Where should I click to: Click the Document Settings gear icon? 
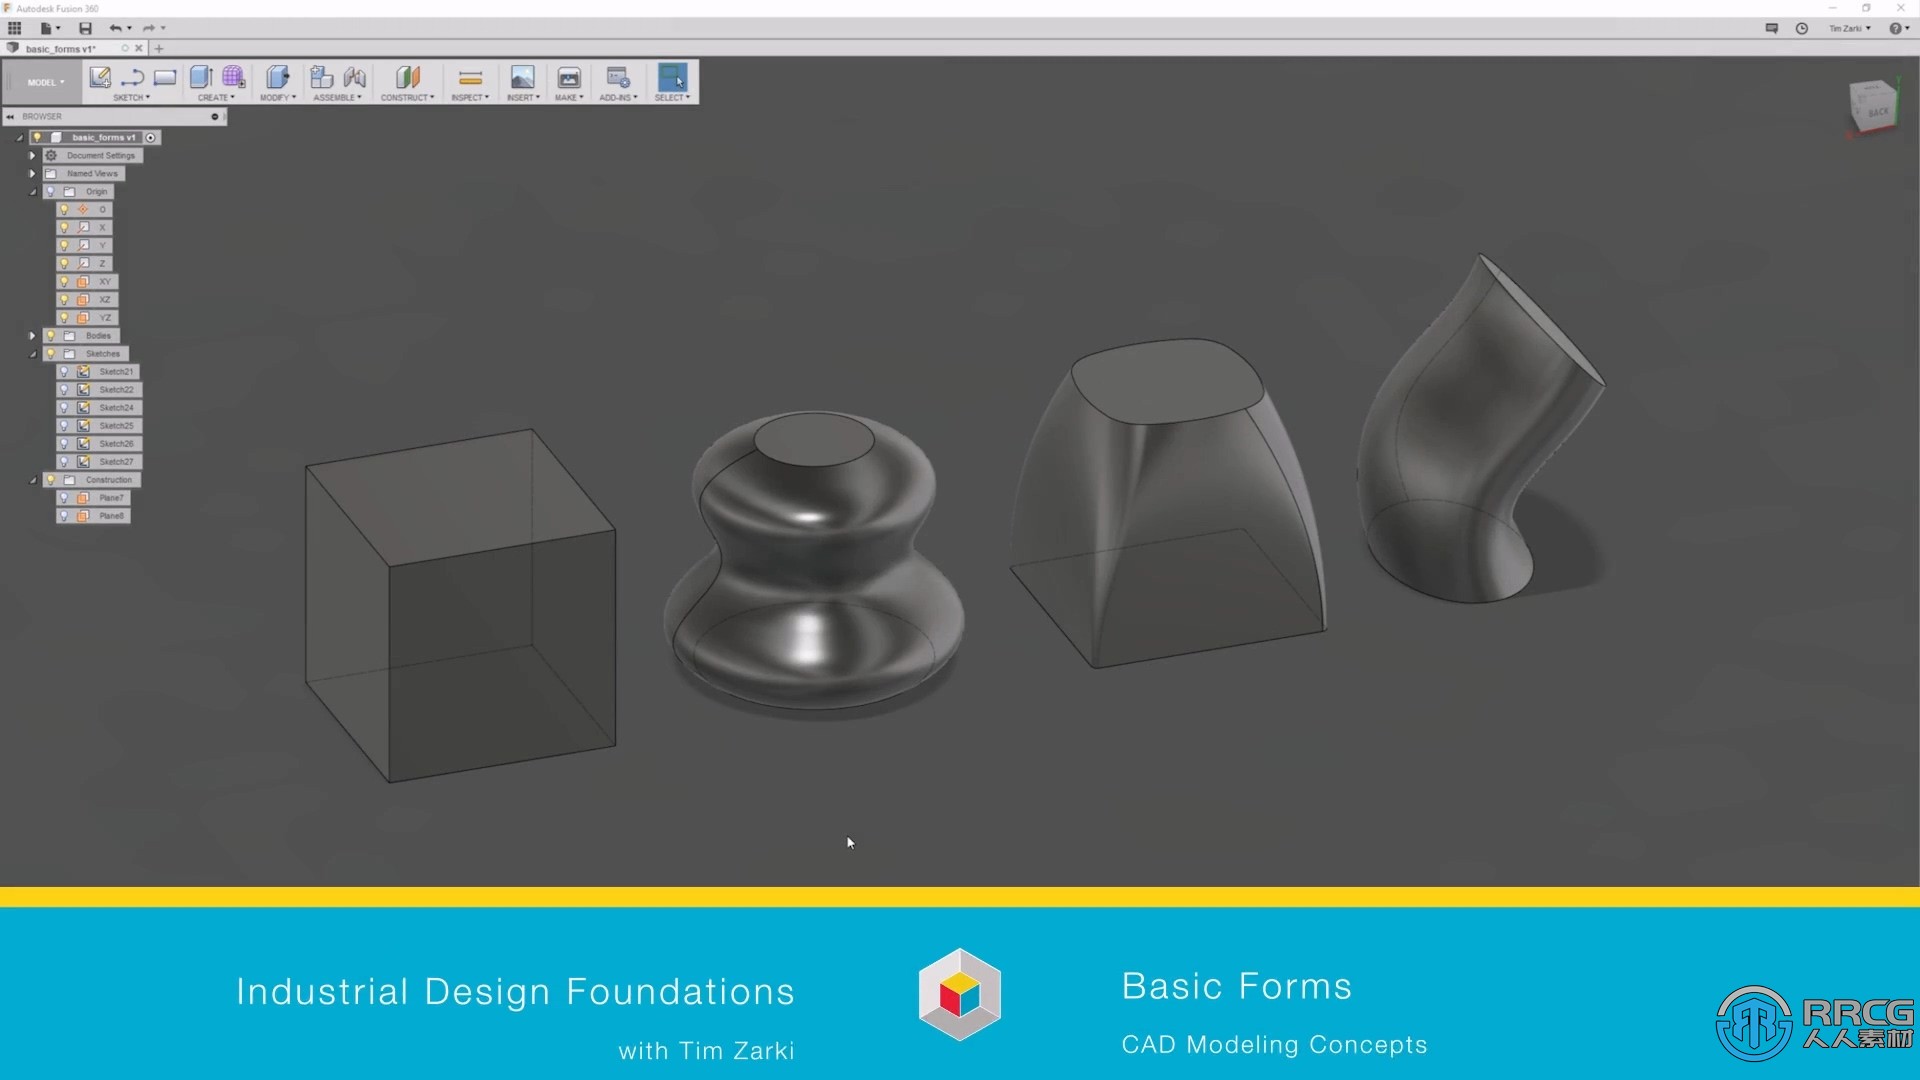coord(51,156)
